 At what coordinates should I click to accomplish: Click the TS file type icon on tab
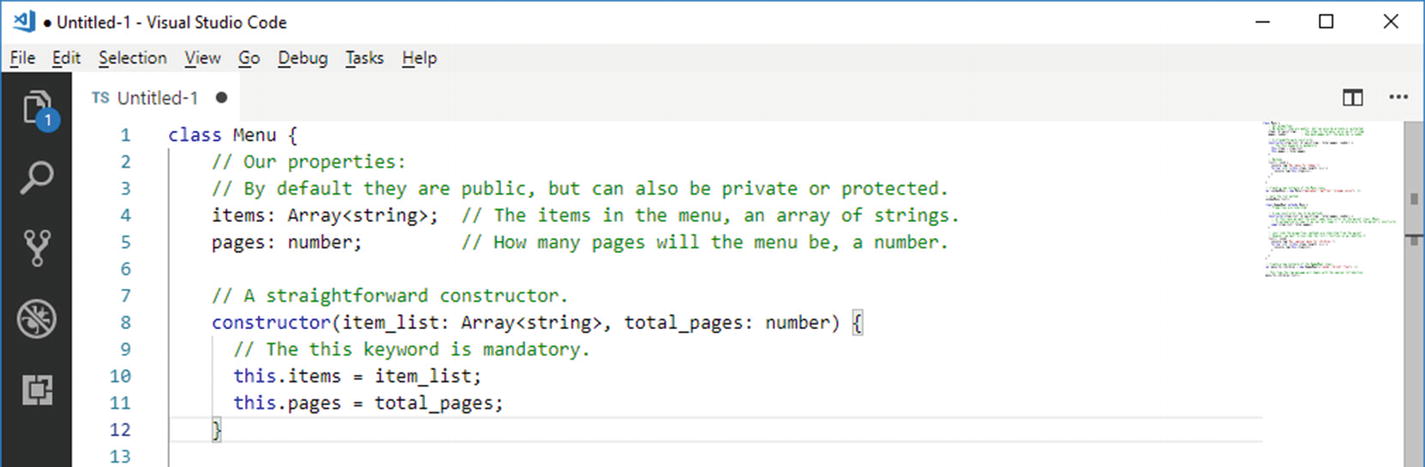tap(100, 98)
